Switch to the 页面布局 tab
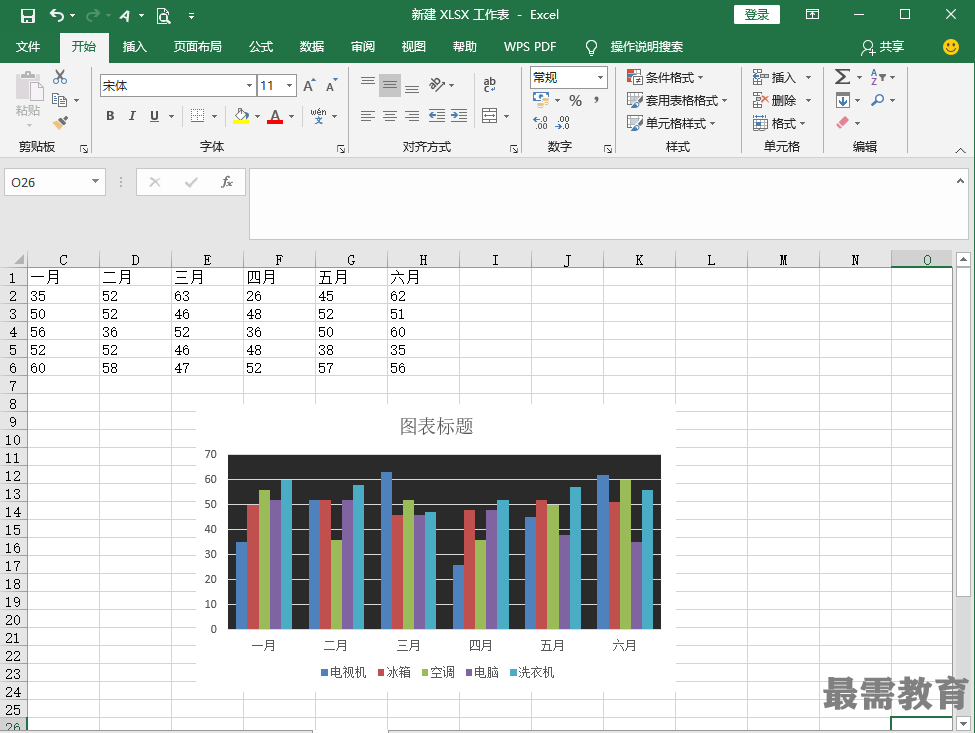Screen dimensions: 975x733 198,47
